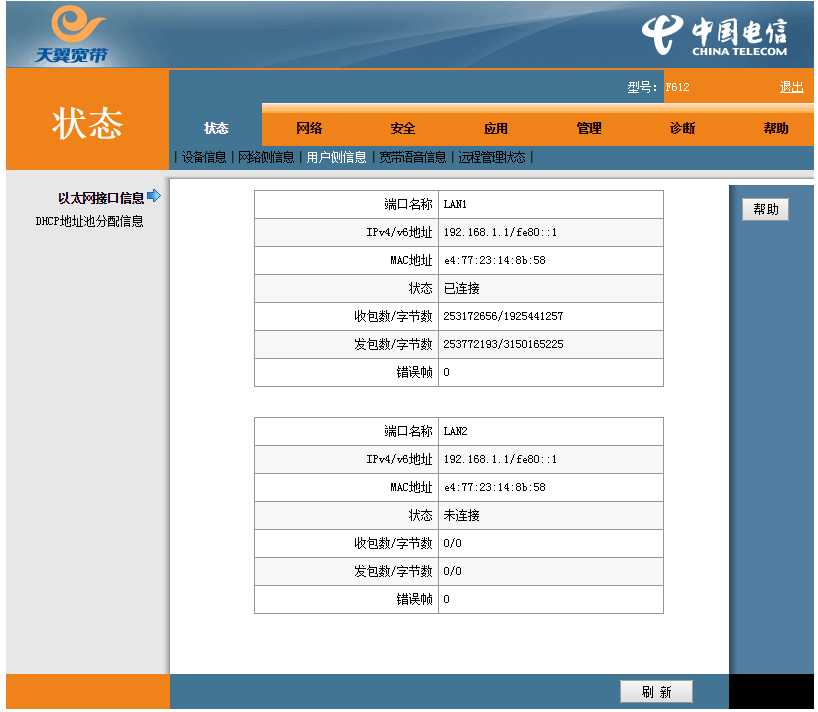The height and width of the screenshot is (712, 818).
Task: Open the 应用 tab
Action: (496, 128)
